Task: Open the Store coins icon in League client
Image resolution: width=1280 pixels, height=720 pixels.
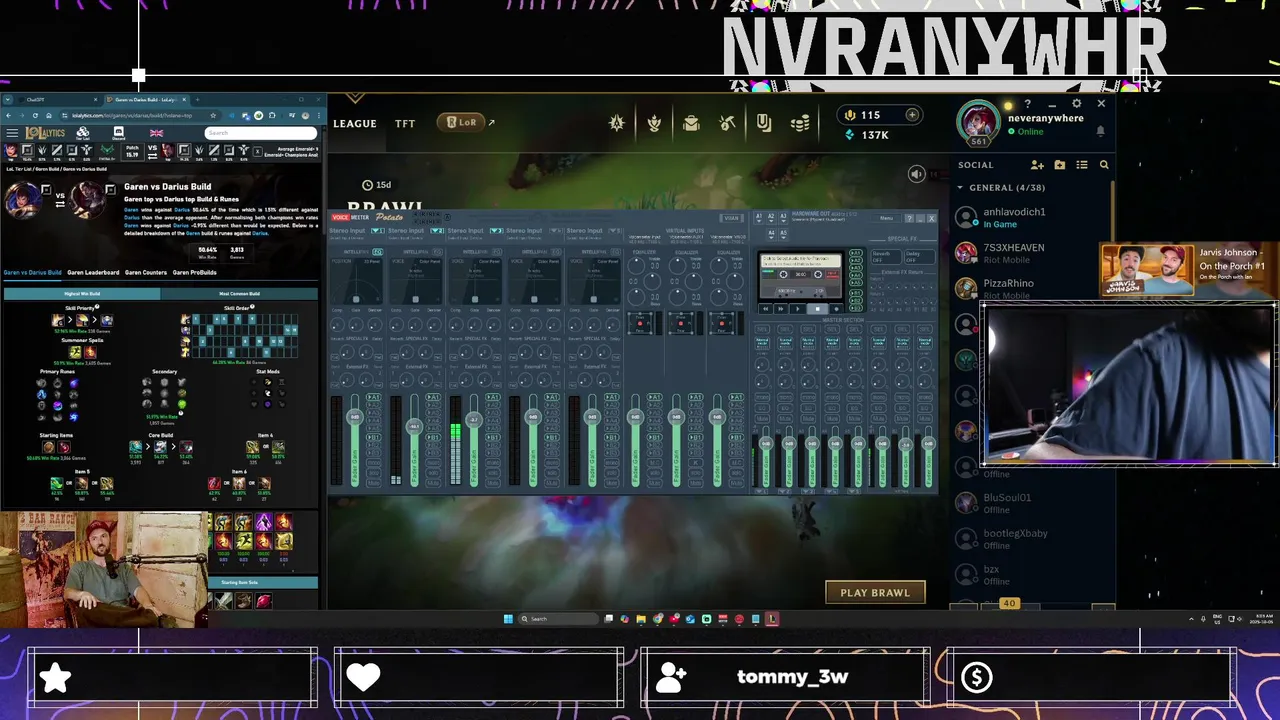Action: [x=800, y=123]
